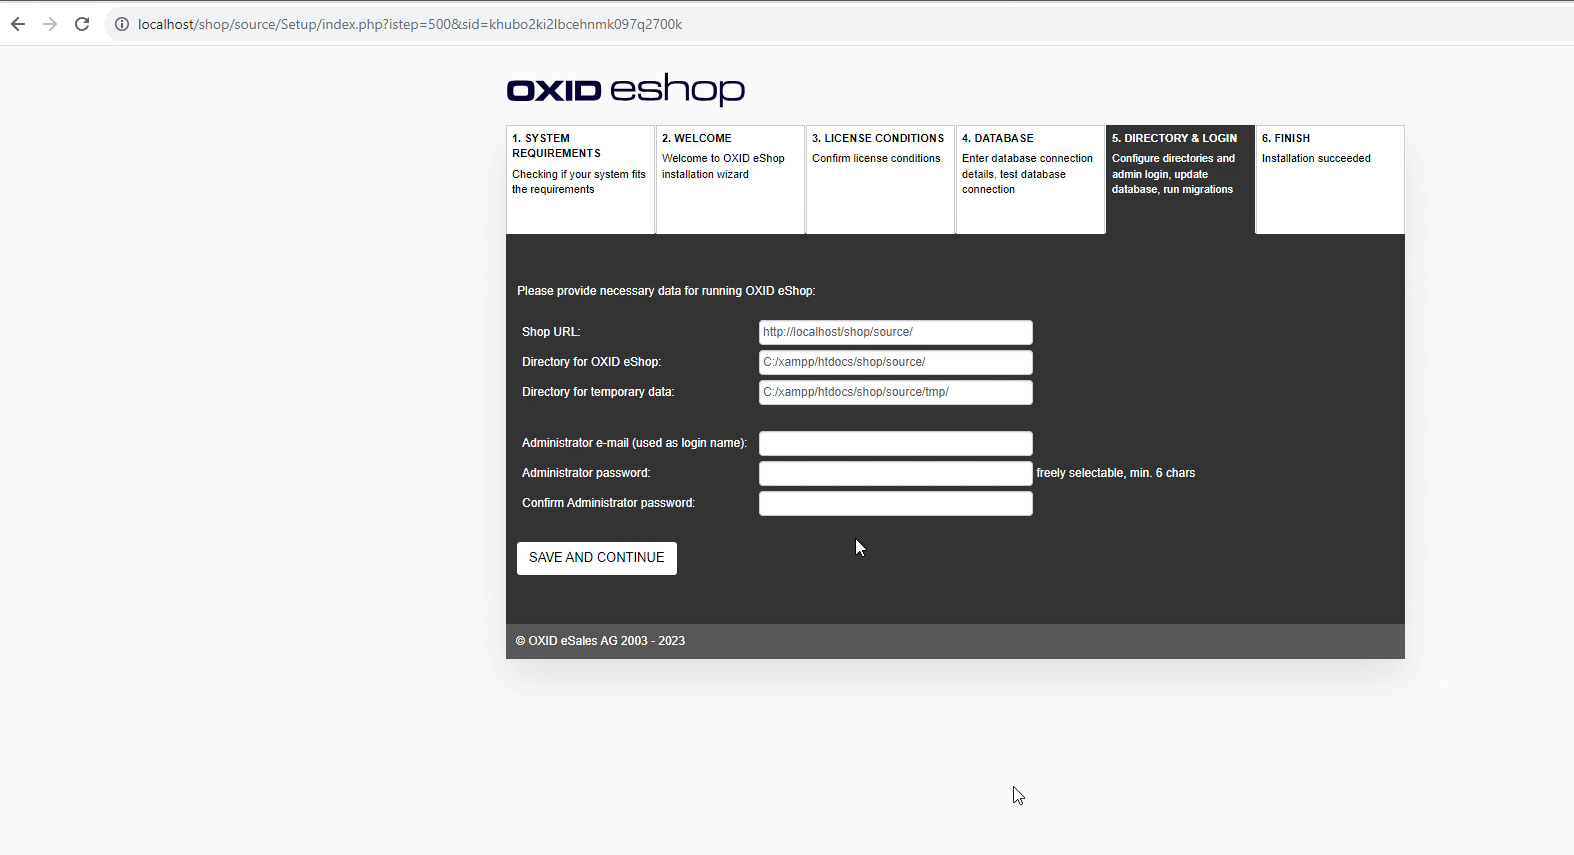The width and height of the screenshot is (1574, 855).
Task: Click the OXID eshop logo
Action: click(x=625, y=89)
